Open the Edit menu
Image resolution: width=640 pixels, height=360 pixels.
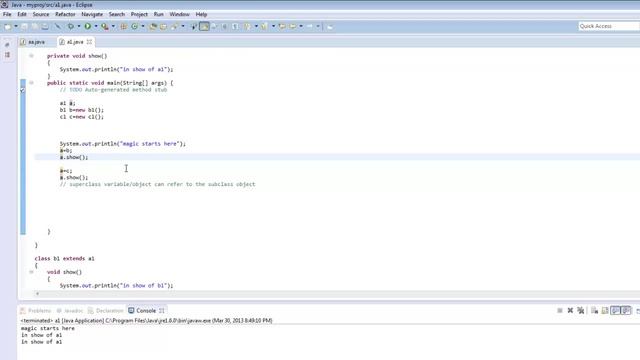coord(22,14)
